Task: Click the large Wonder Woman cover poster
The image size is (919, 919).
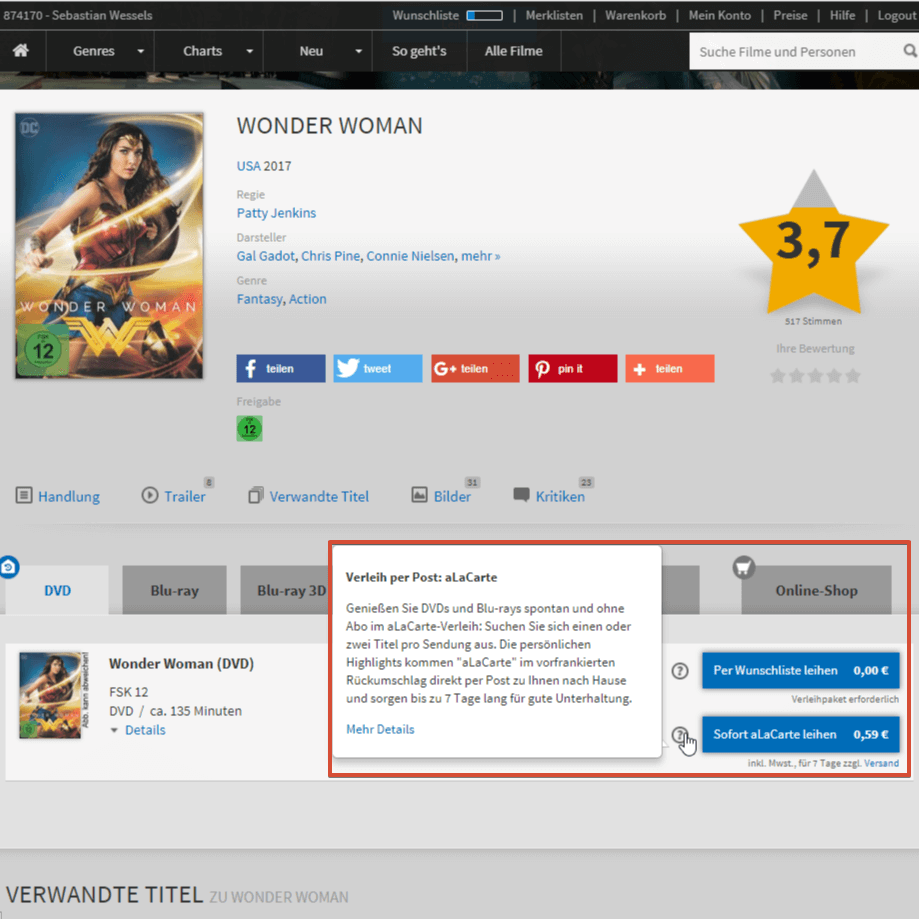Action: coord(109,246)
